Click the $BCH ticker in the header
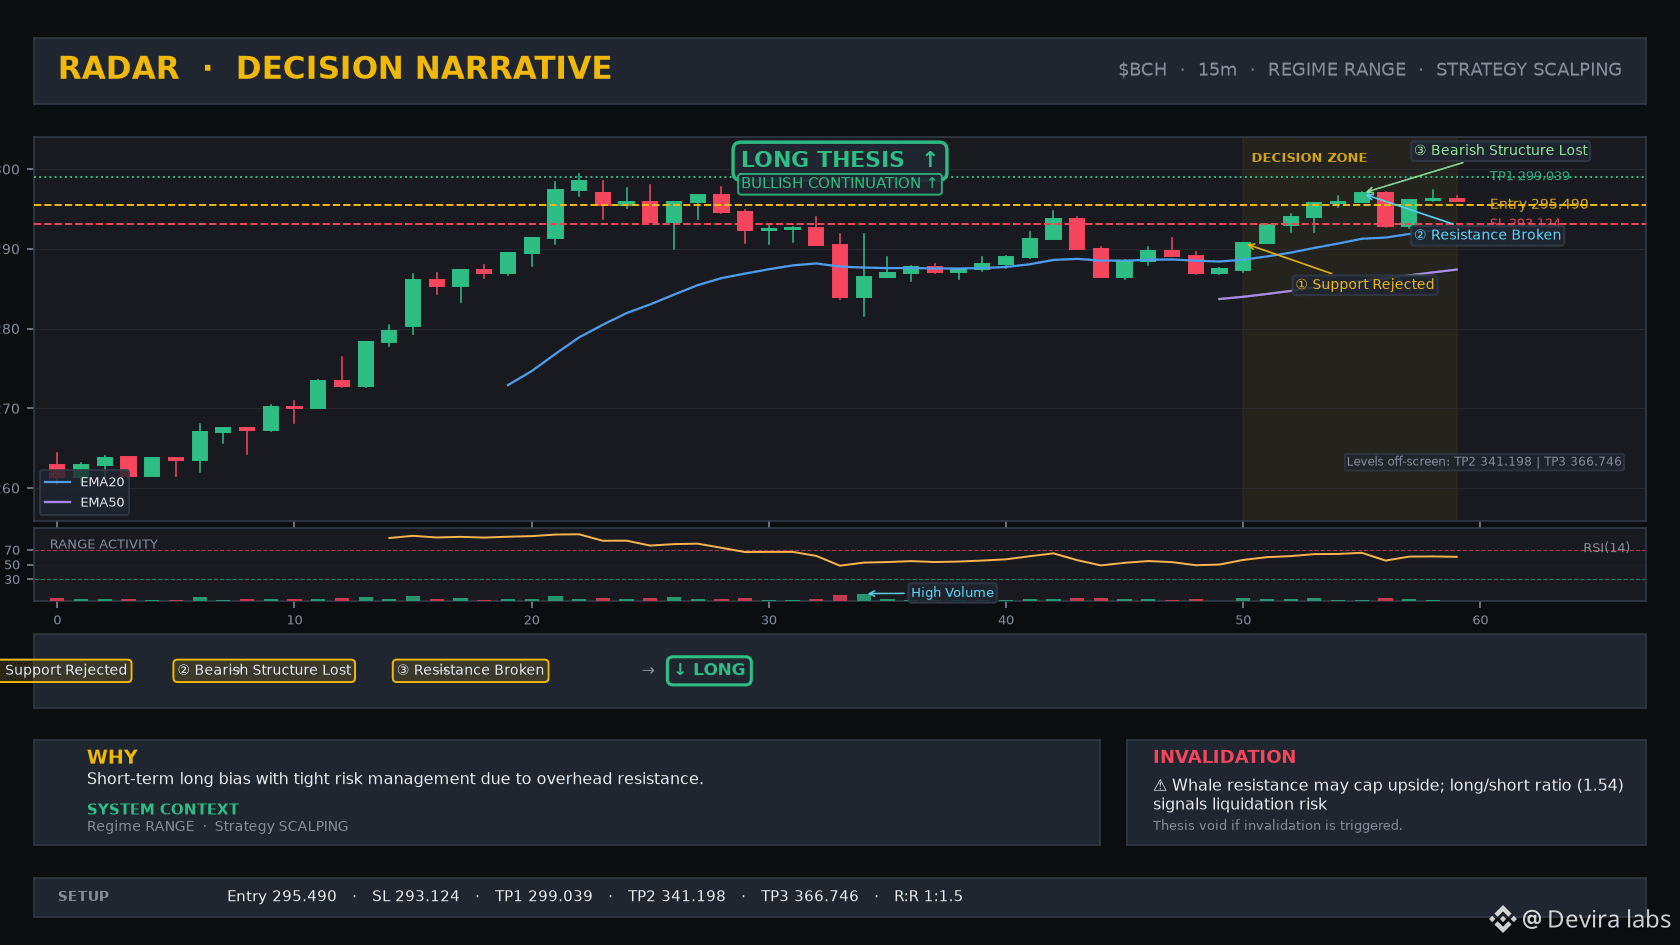This screenshot has height=945, width=1680. point(1142,70)
